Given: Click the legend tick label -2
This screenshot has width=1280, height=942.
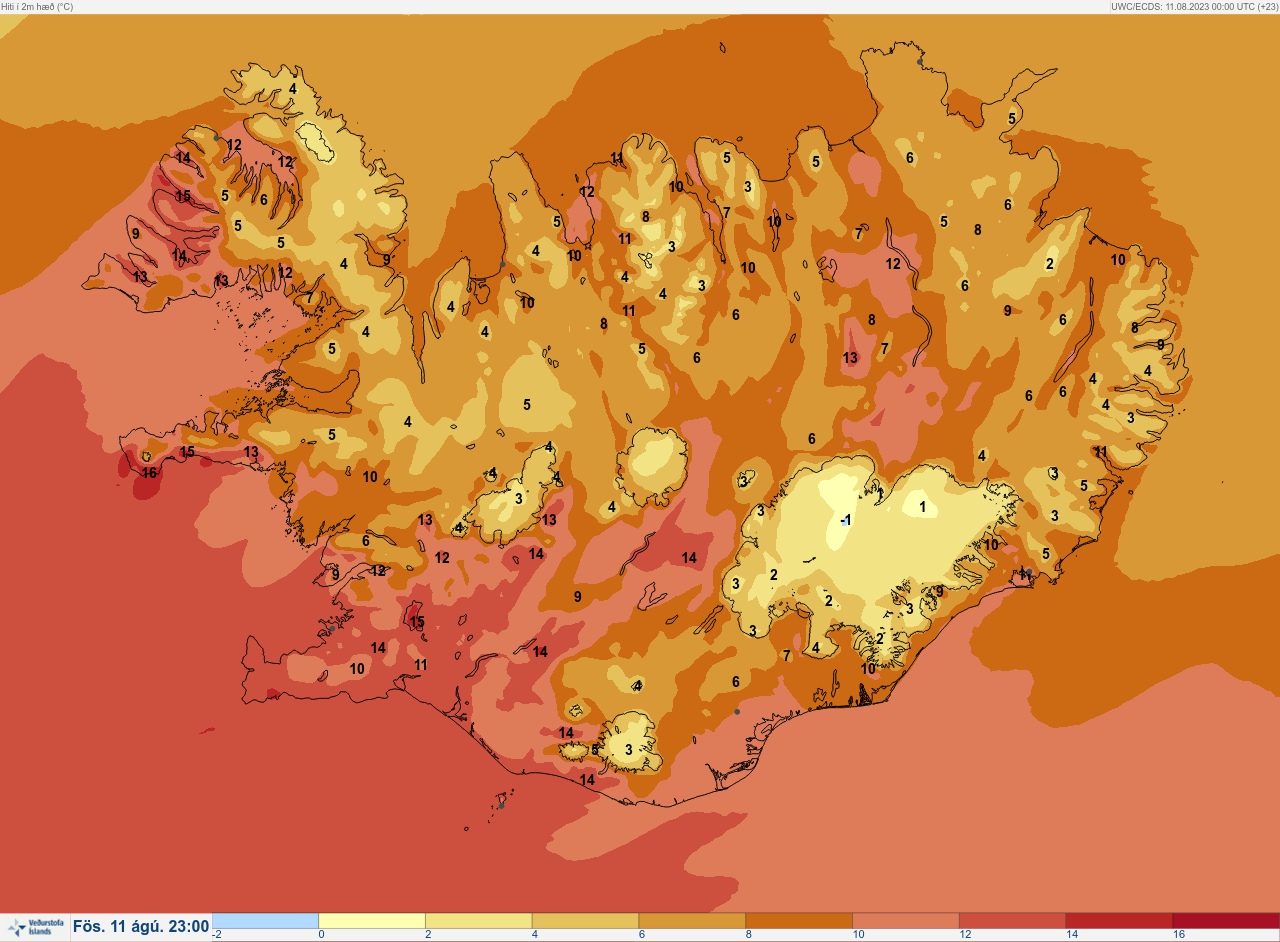Looking at the screenshot, I should tap(217, 935).
